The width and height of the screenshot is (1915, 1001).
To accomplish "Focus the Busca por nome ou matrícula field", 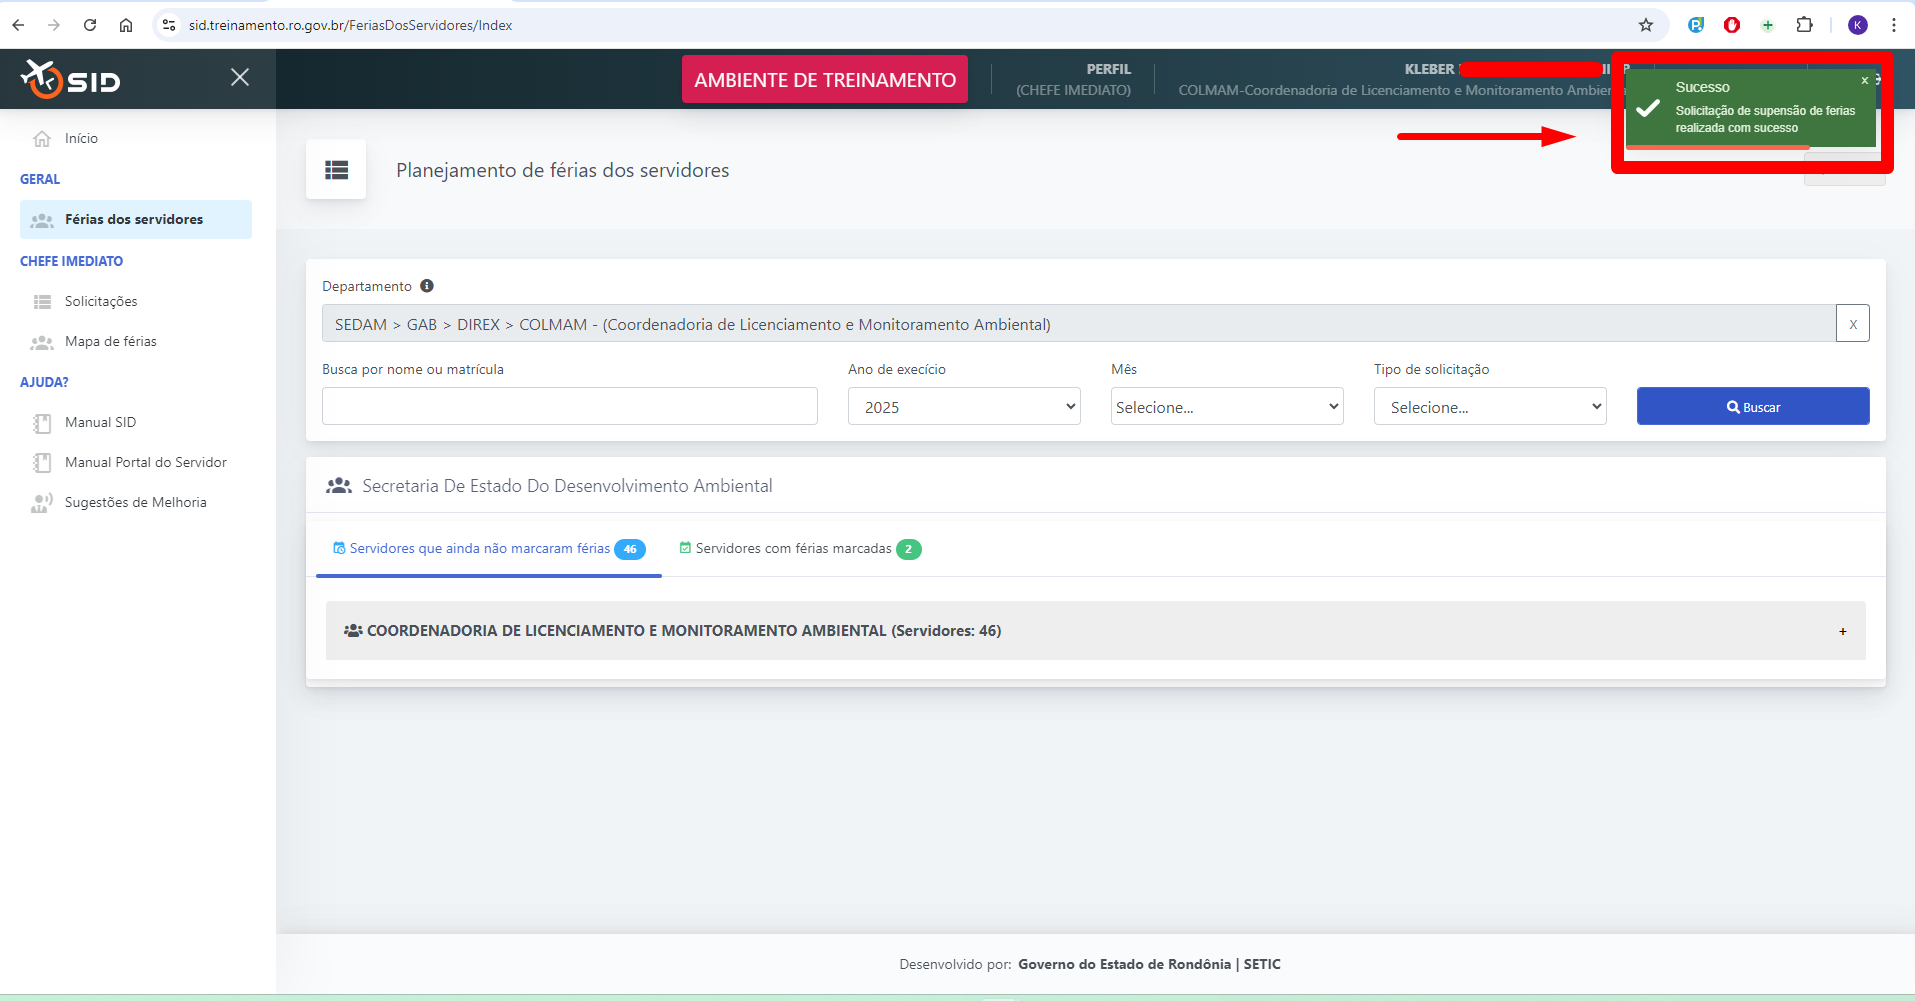I will click(x=570, y=406).
